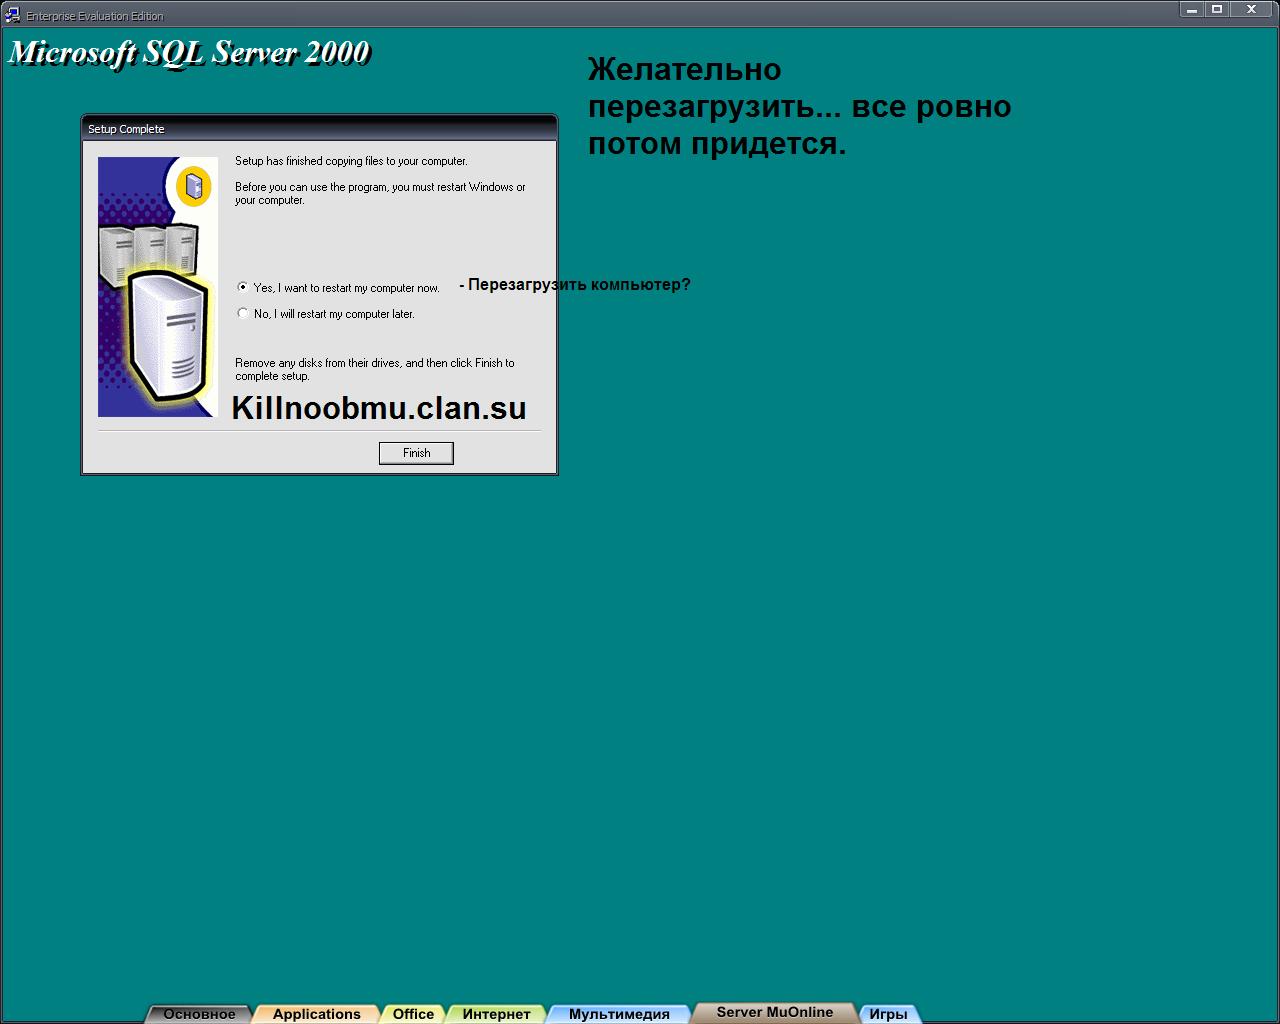Switch to the Мультимедиа tab
The height and width of the screenshot is (1024, 1280).
click(619, 1014)
